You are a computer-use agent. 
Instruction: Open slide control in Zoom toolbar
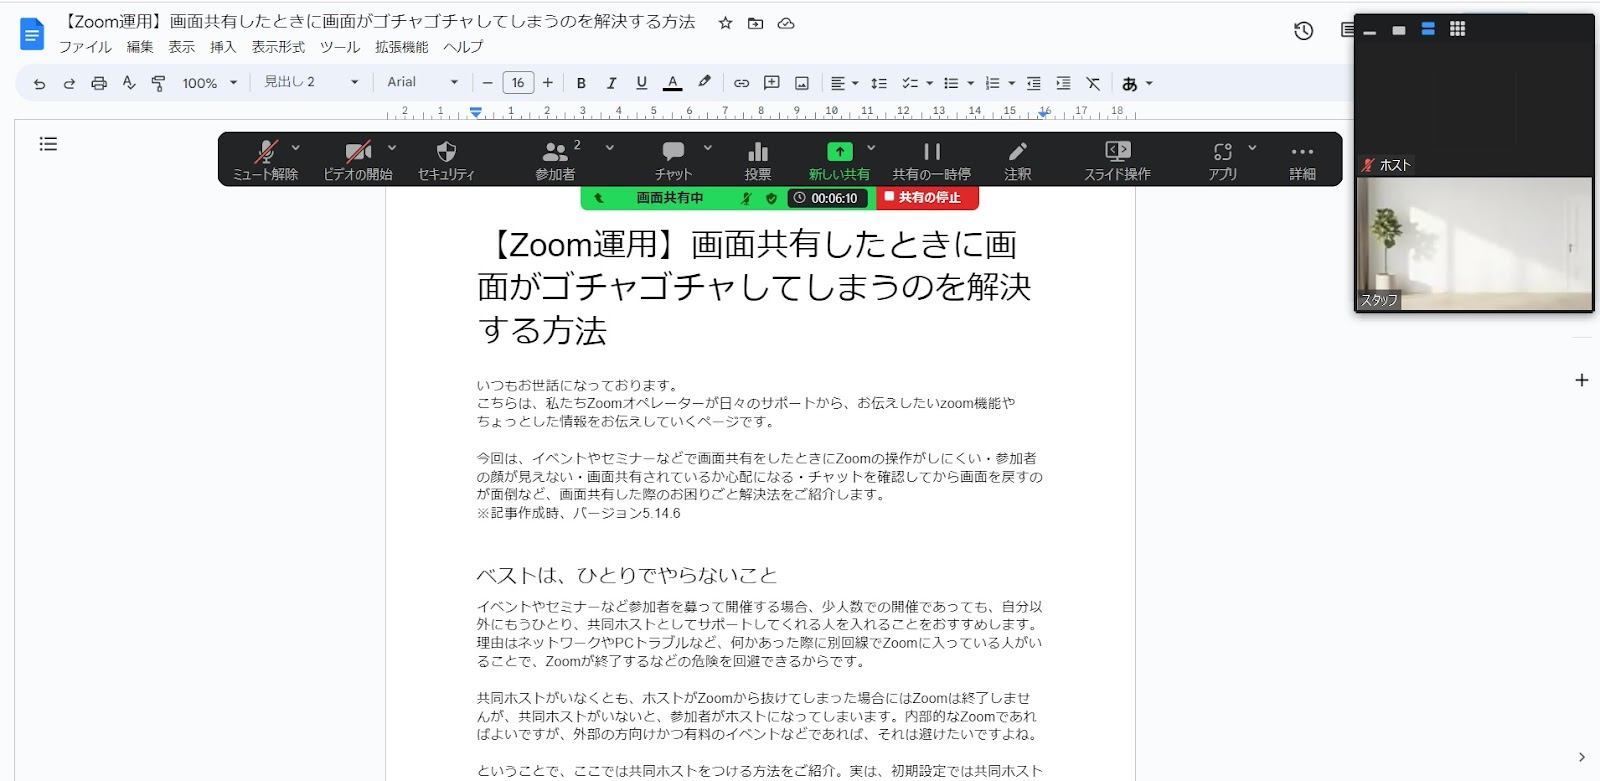tap(1117, 160)
